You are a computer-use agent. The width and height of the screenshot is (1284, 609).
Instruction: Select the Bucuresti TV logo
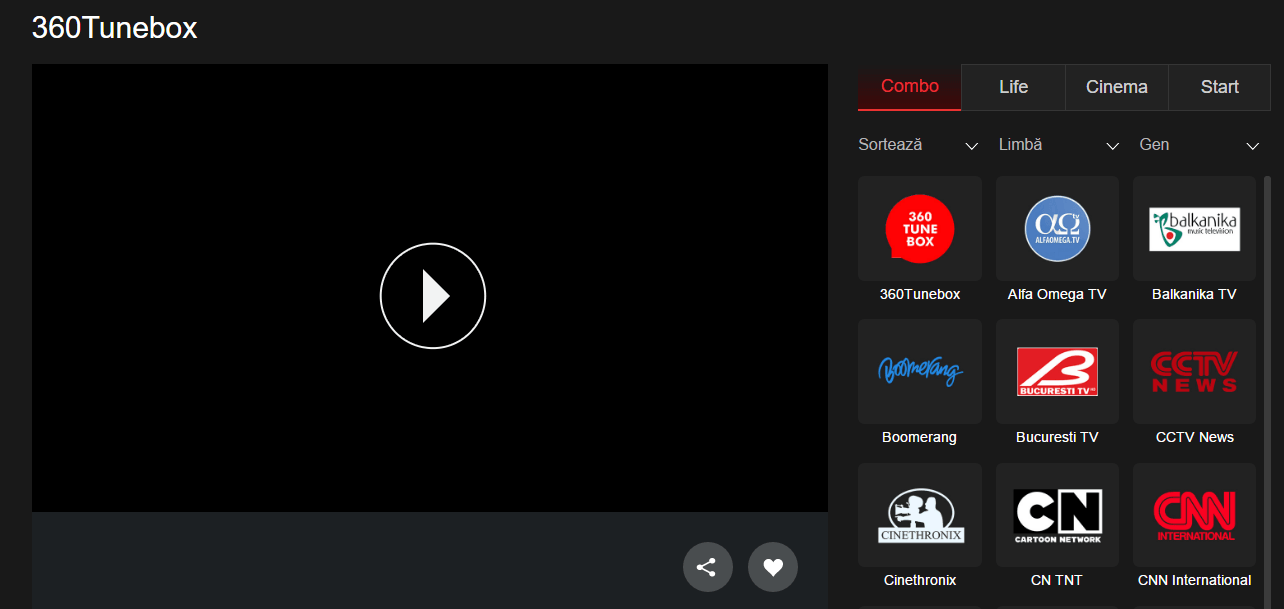click(1057, 371)
